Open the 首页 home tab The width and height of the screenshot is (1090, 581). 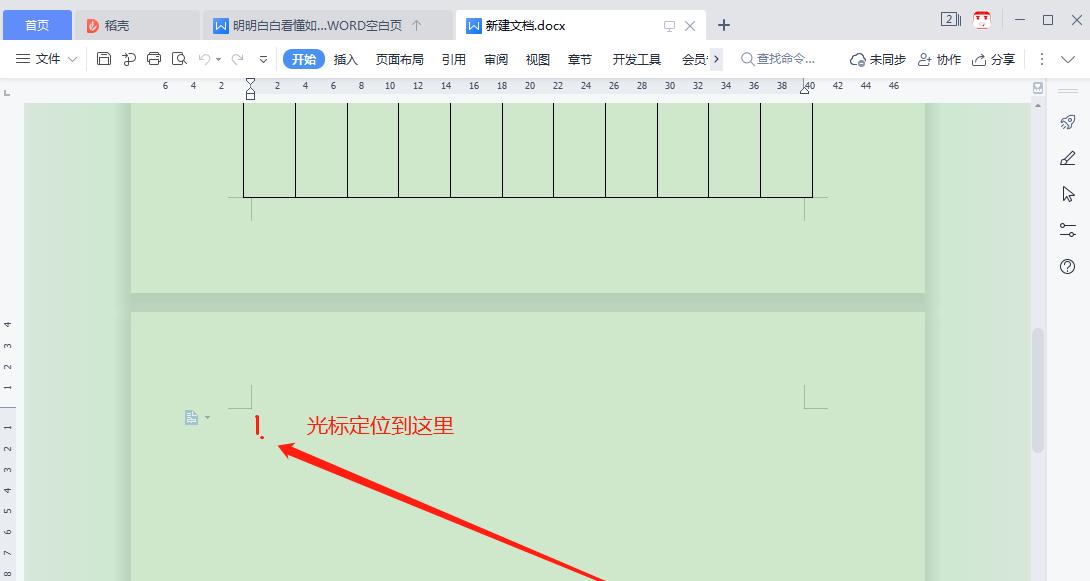point(38,26)
